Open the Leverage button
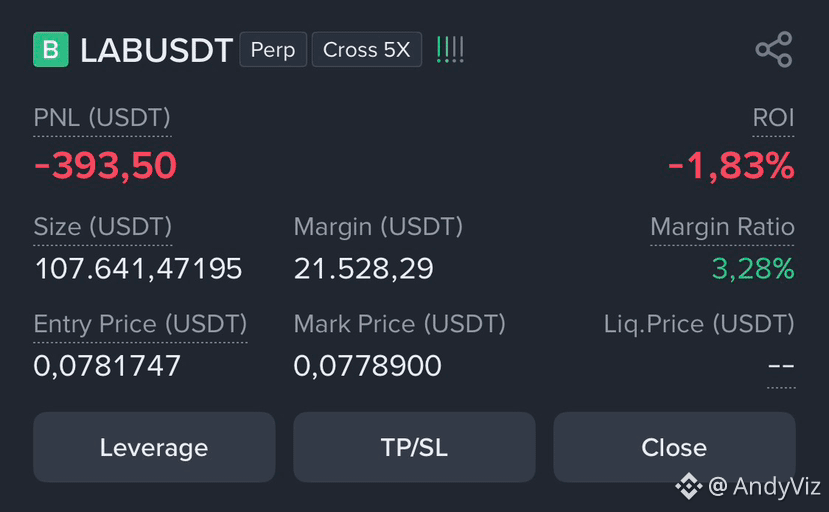829x512 pixels. tap(154, 447)
